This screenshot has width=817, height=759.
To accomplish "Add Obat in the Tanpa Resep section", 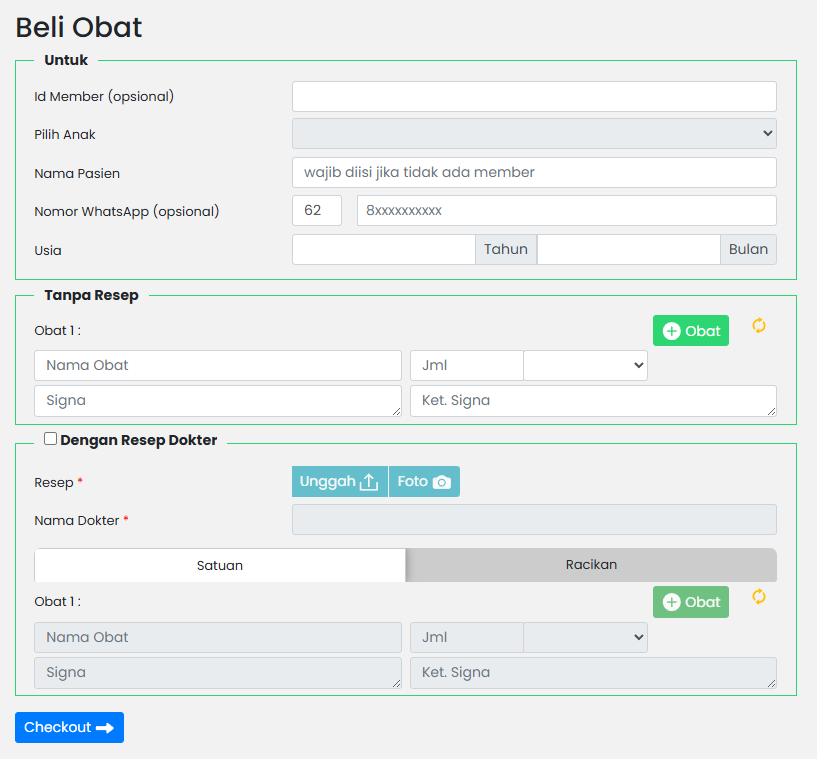I will (691, 331).
